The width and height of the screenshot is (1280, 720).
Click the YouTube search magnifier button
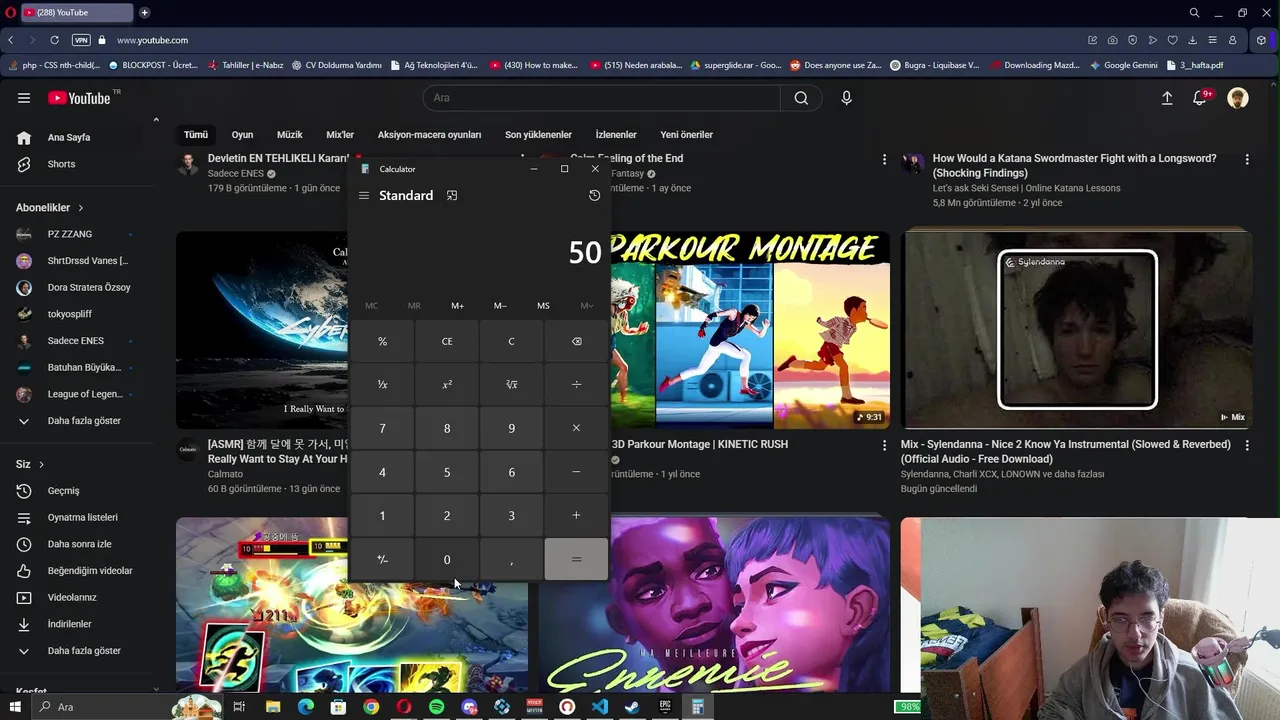[801, 98]
